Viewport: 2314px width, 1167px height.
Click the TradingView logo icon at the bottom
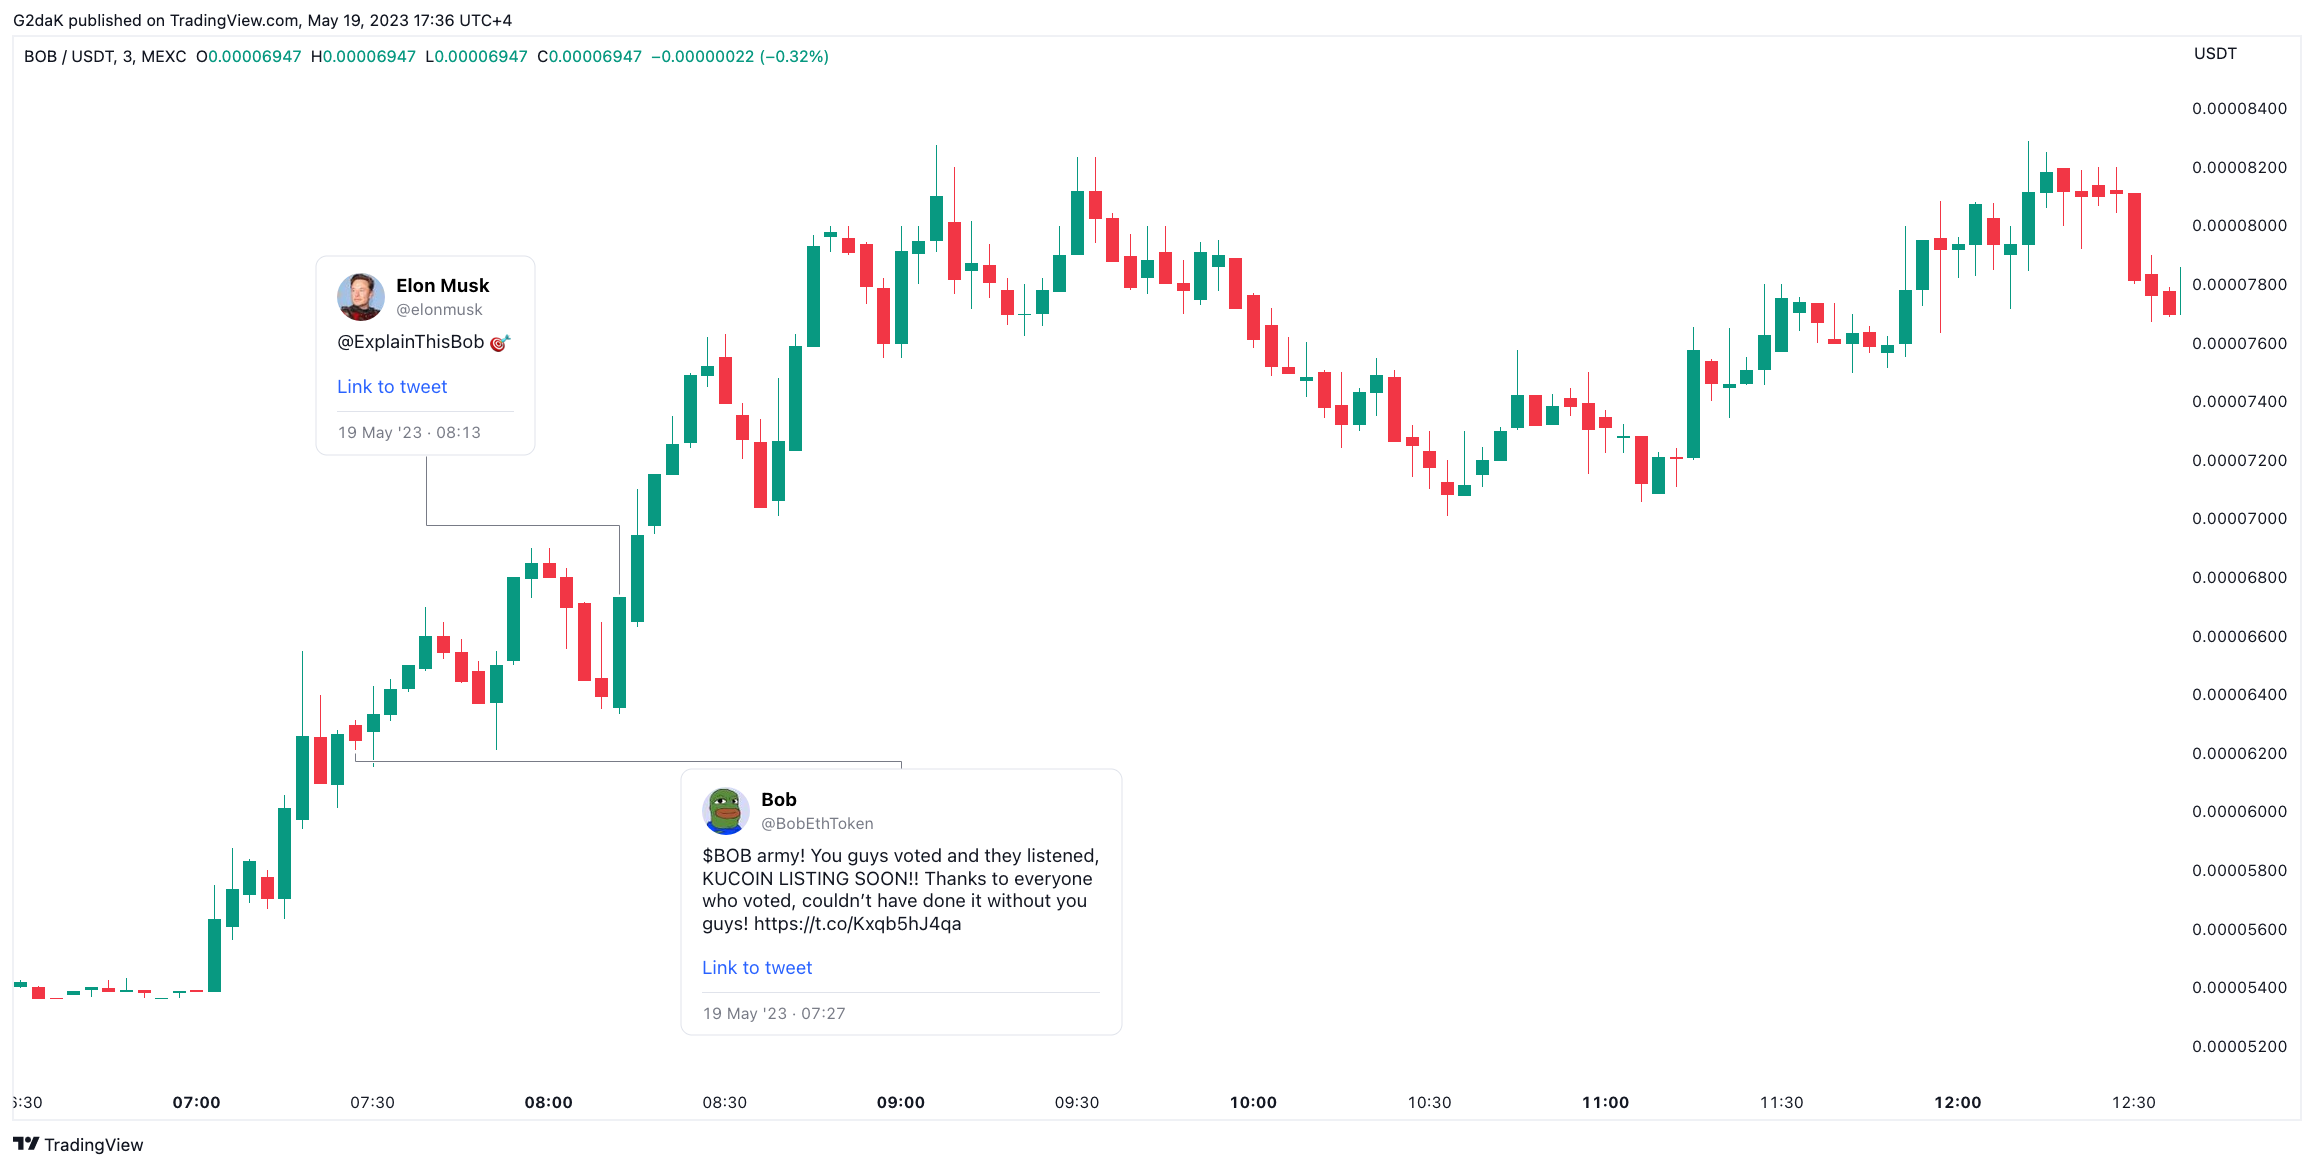[x=26, y=1144]
